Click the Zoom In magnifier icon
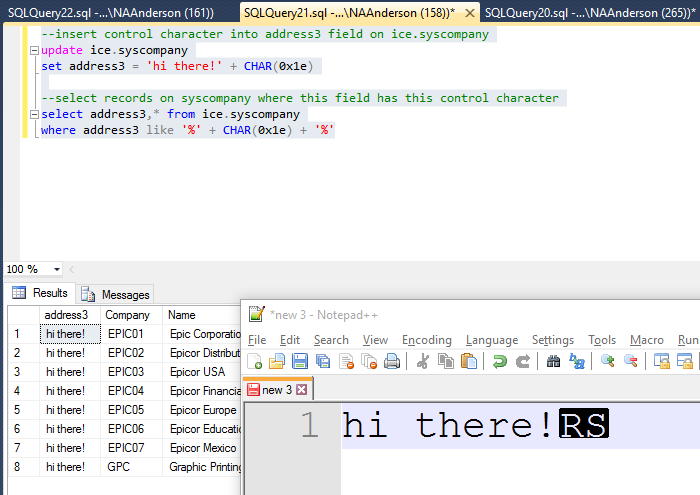The image size is (700, 495). [x=607, y=362]
